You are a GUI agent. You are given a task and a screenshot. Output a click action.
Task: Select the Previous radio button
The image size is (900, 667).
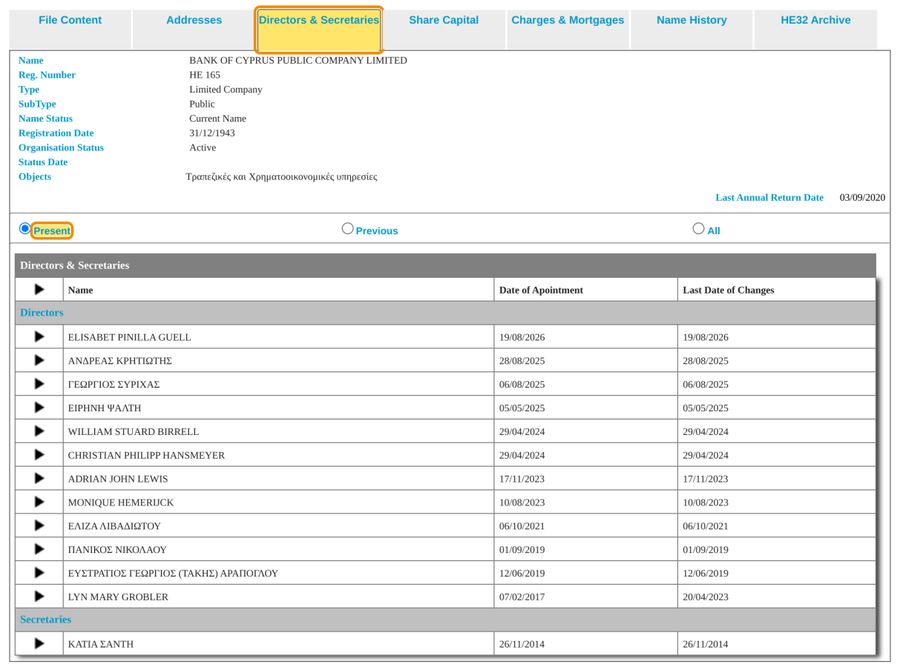(x=347, y=228)
